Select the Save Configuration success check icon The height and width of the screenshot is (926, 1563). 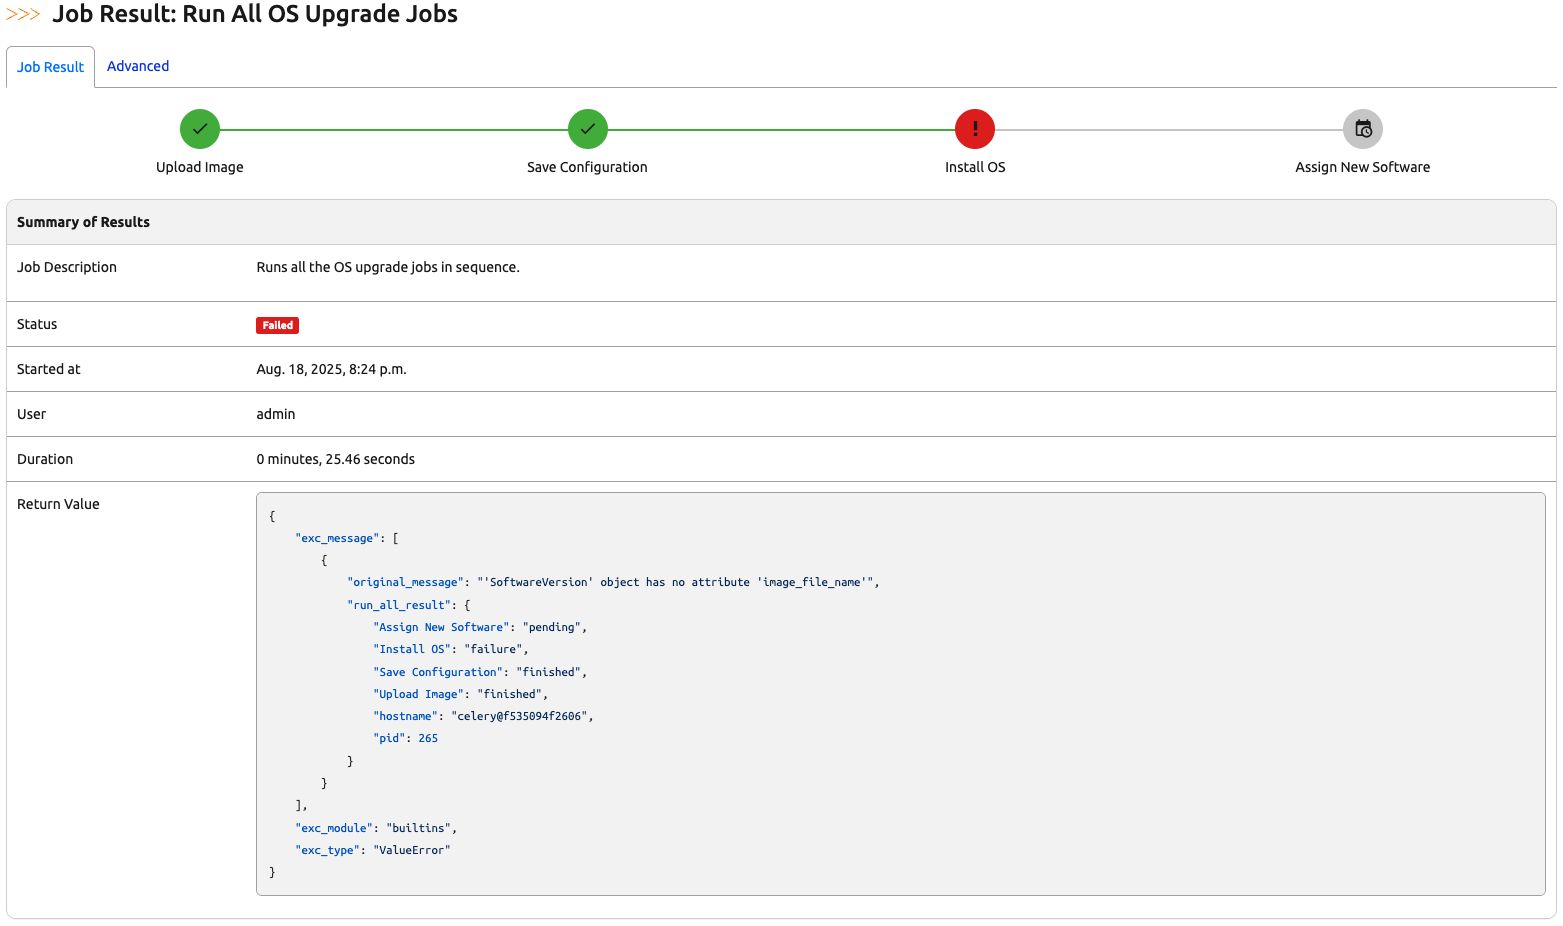coord(587,129)
